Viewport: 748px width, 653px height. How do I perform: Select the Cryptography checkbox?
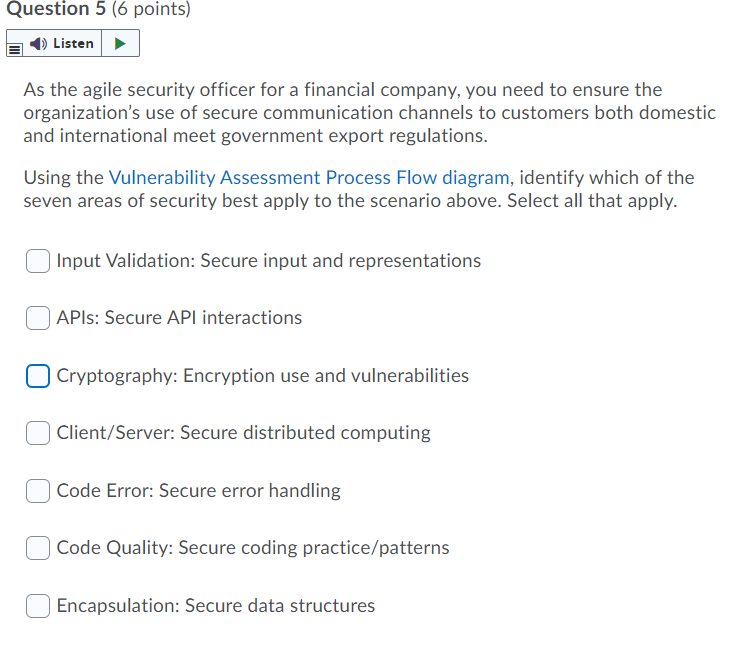[x=38, y=376]
